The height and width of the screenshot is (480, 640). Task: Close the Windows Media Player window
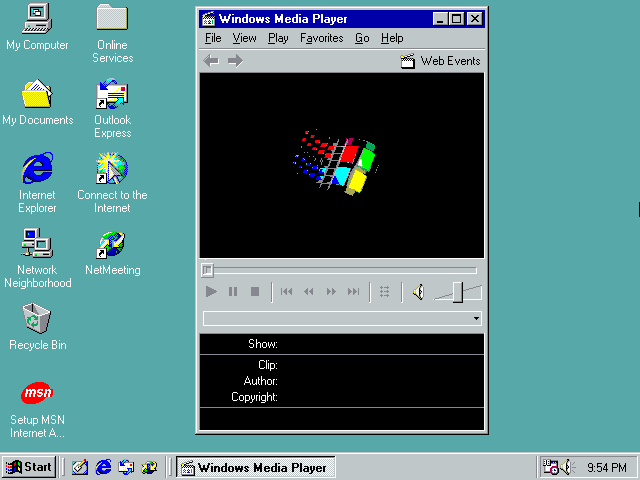pyautogui.click(x=475, y=19)
